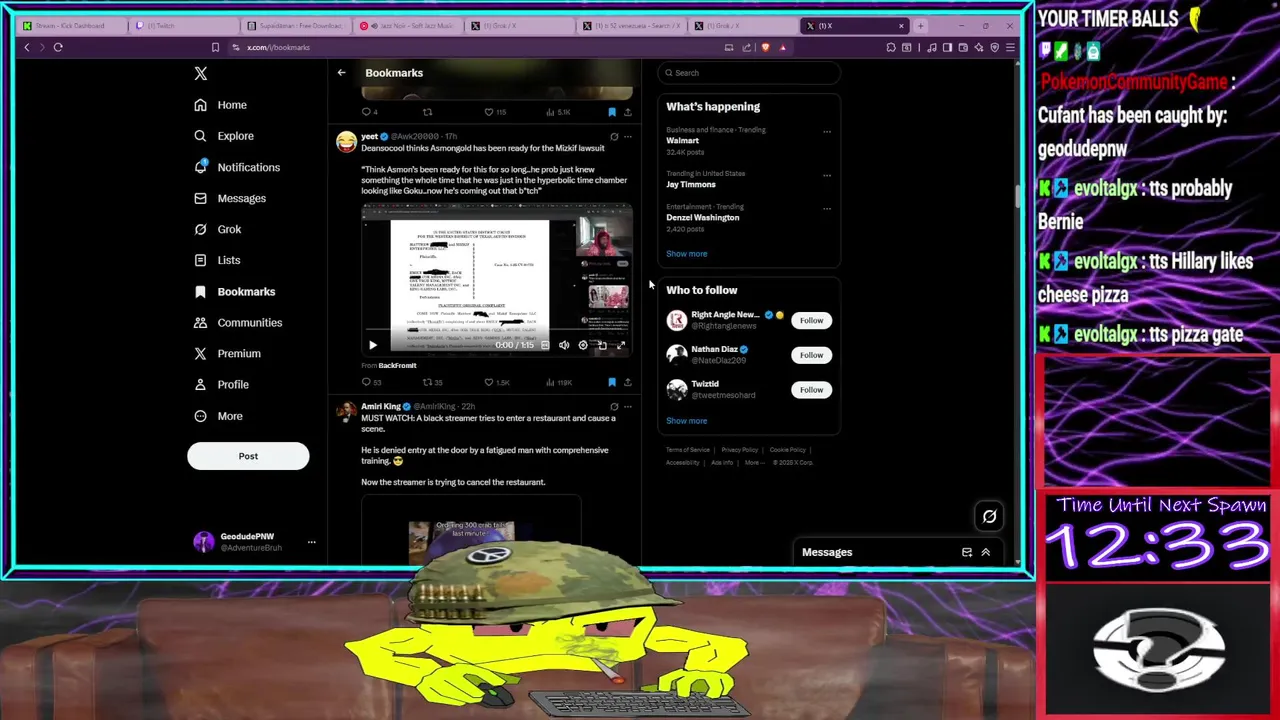
Task: Bookmark page via address bar bookmark icon
Action: click(215, 47)
